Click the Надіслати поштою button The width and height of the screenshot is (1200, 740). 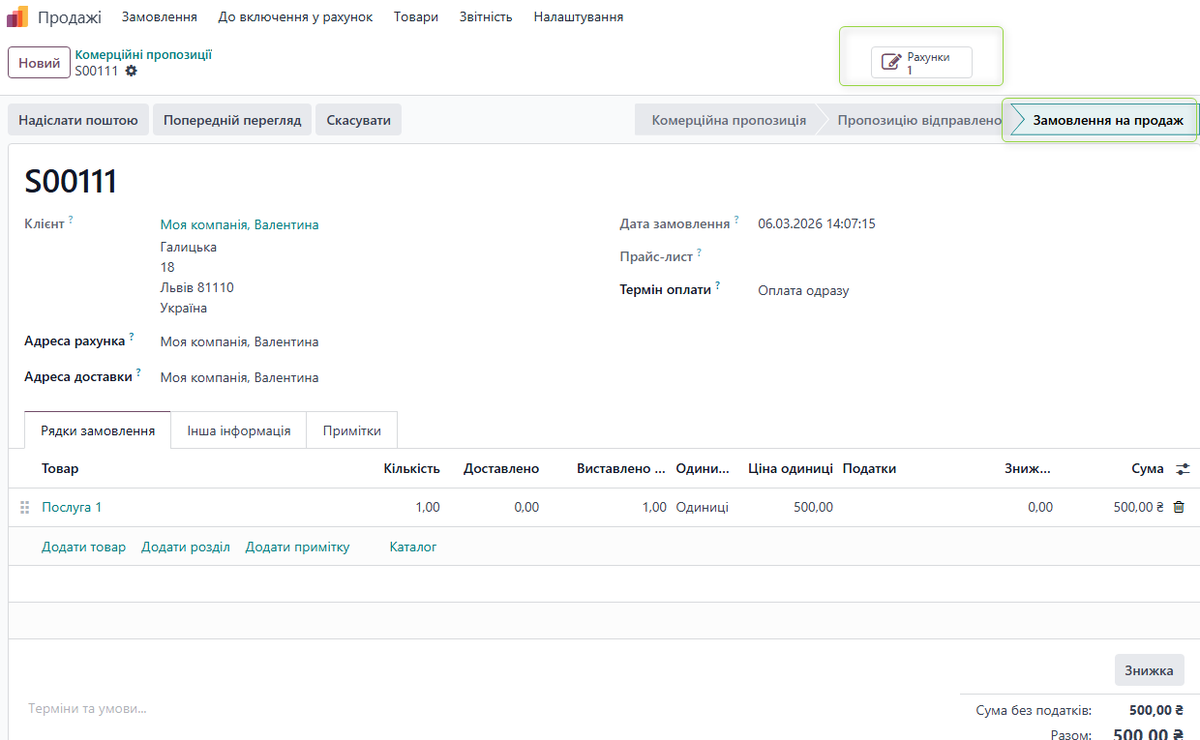point(78,120)
